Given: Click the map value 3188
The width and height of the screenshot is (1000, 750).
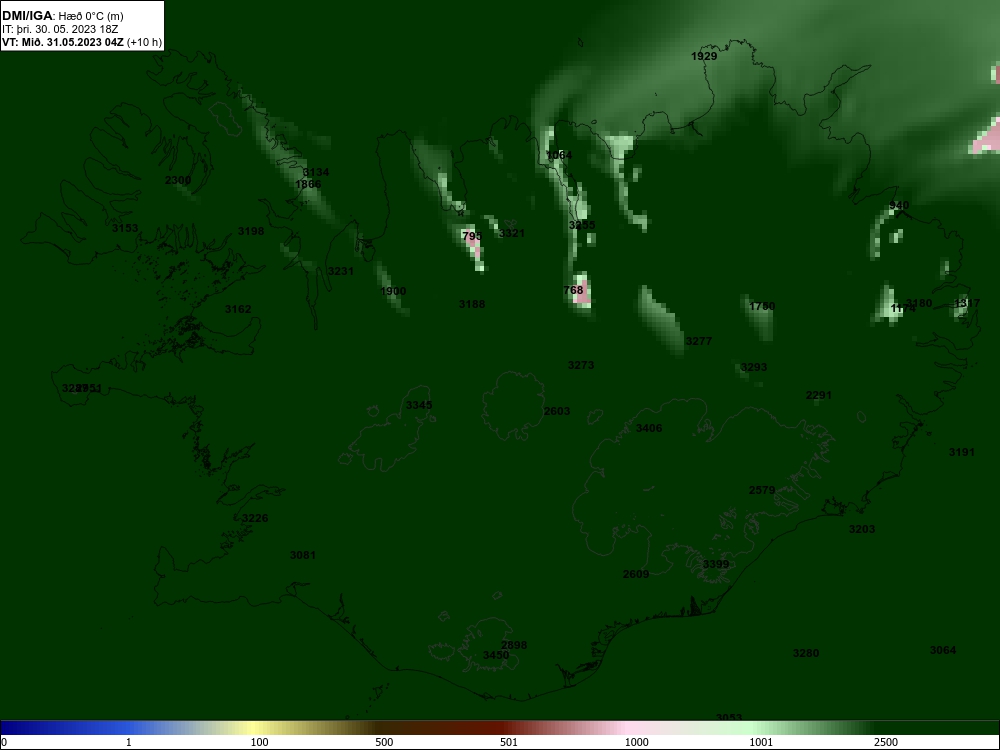Looking at the screenshot, I should (x=472, y=304).
